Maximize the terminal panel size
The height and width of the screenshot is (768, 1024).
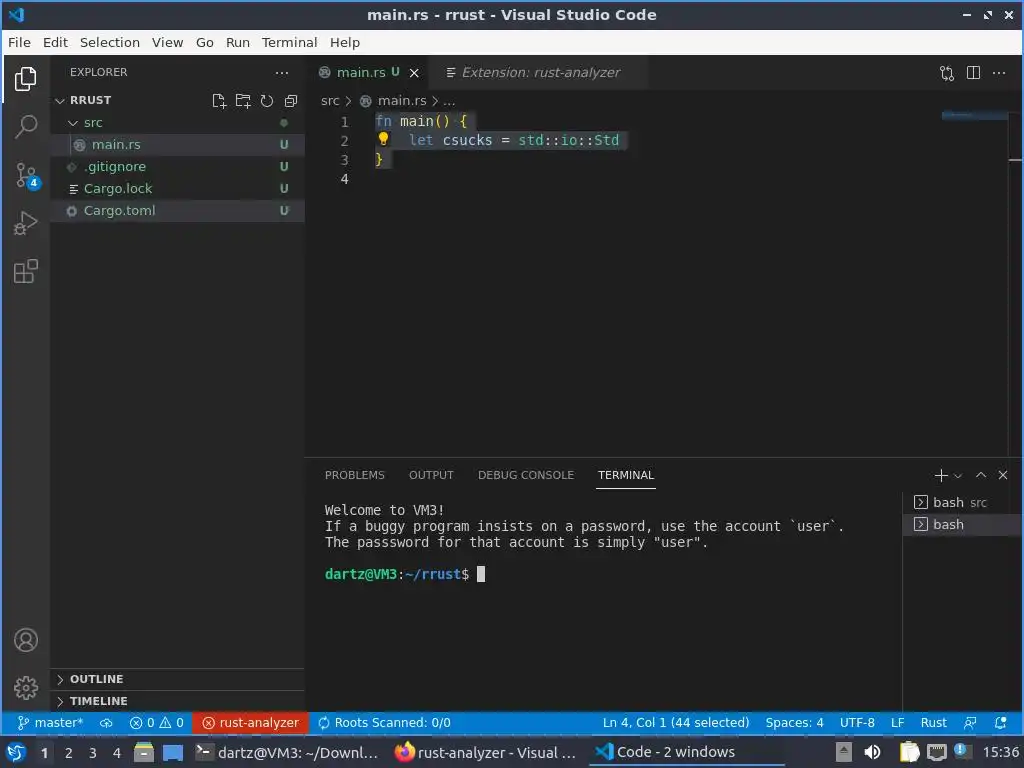(981, 475)
